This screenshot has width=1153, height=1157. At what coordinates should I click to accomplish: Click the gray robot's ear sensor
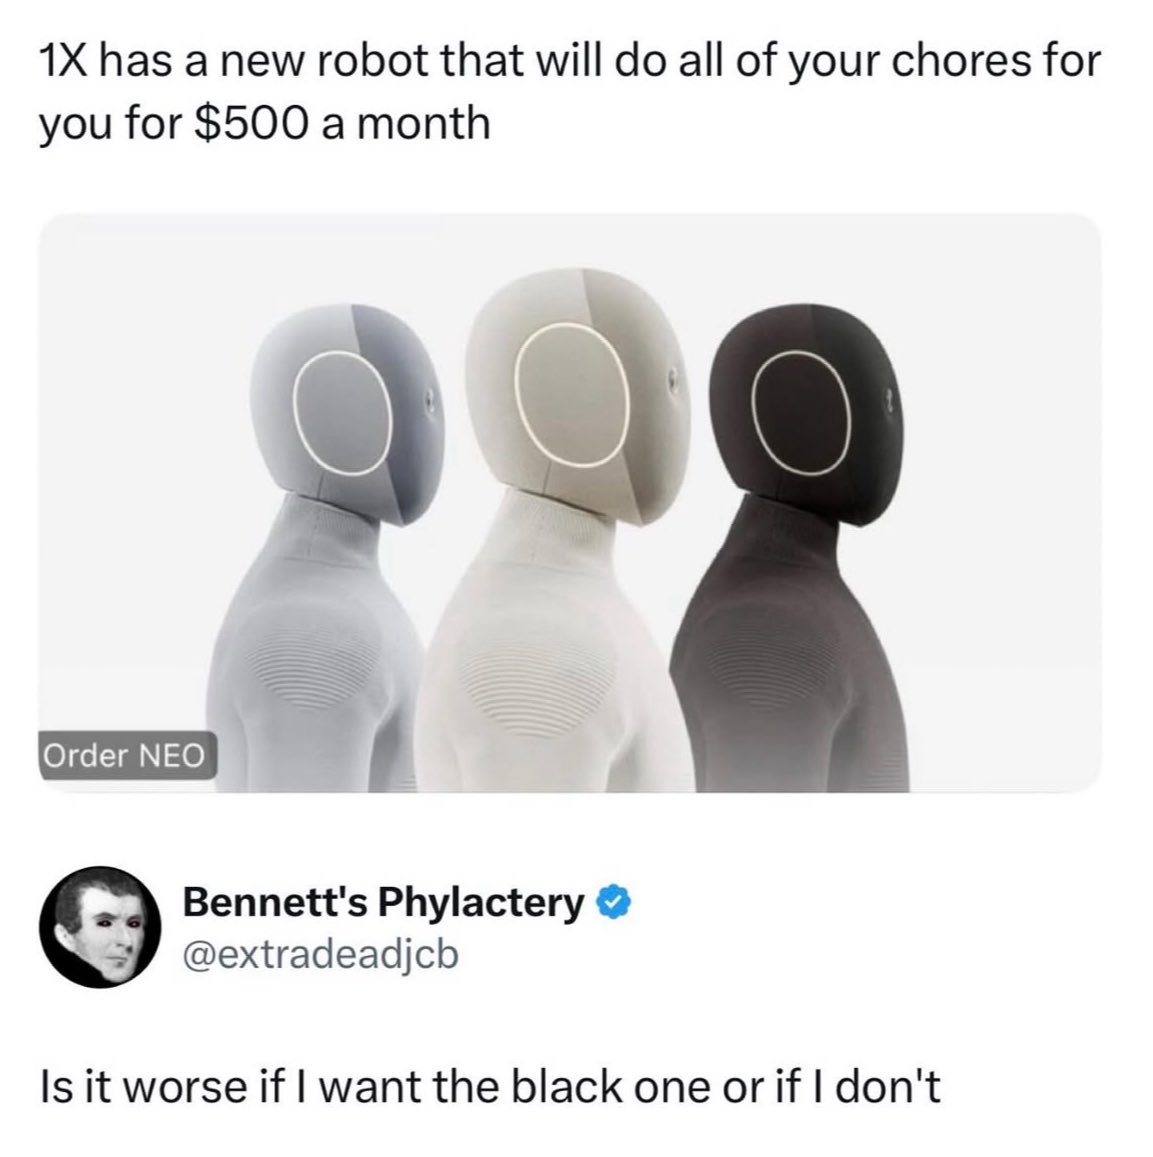pyautogui.click(x=432, y=403)
